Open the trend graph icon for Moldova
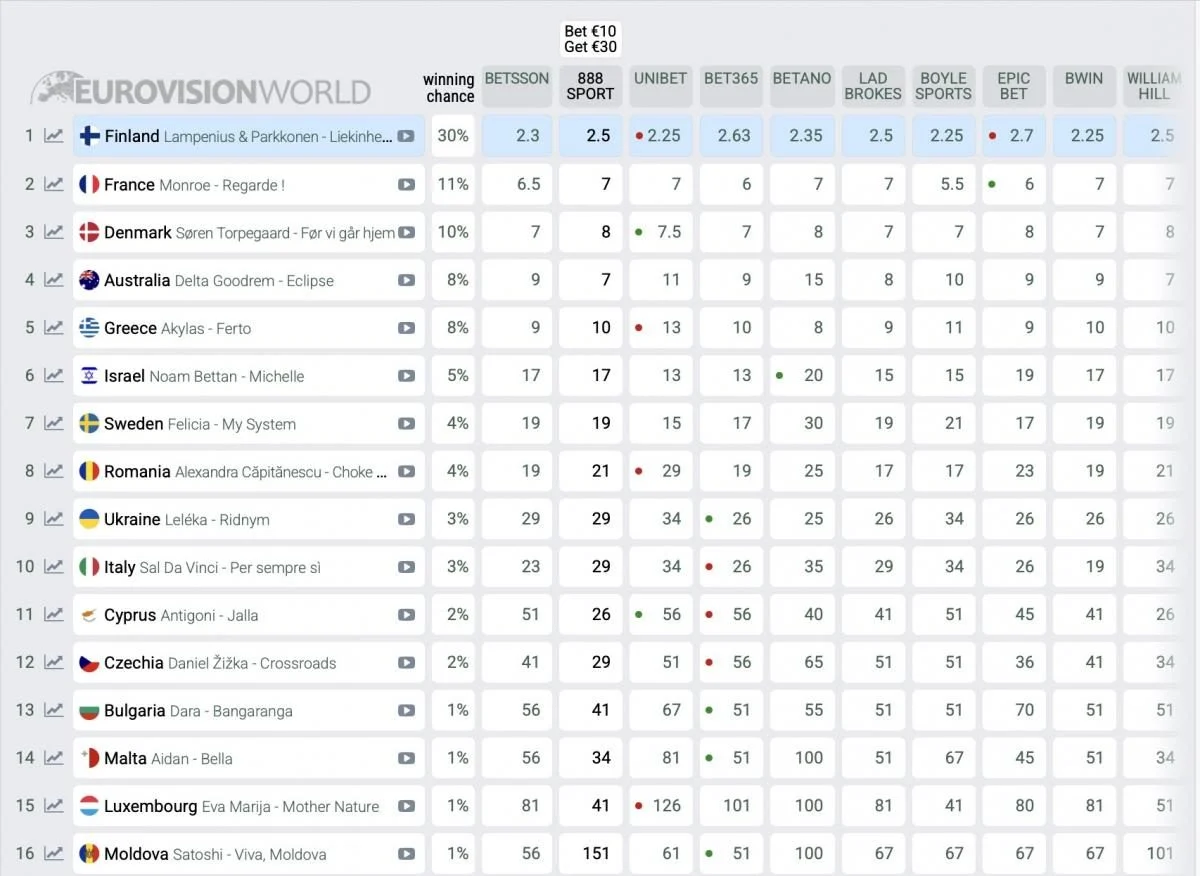 click(54, 854)
